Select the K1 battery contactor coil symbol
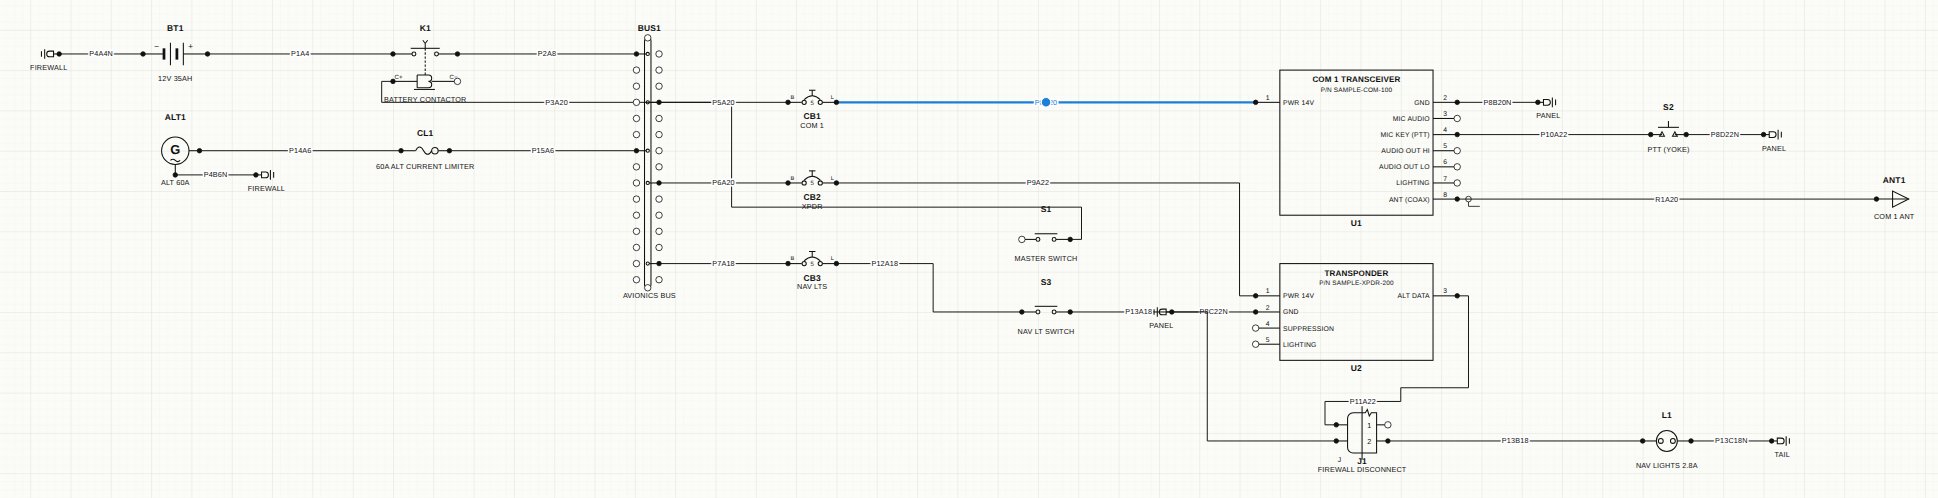Viewport: 1938px width, 498px height. [425, 82]
